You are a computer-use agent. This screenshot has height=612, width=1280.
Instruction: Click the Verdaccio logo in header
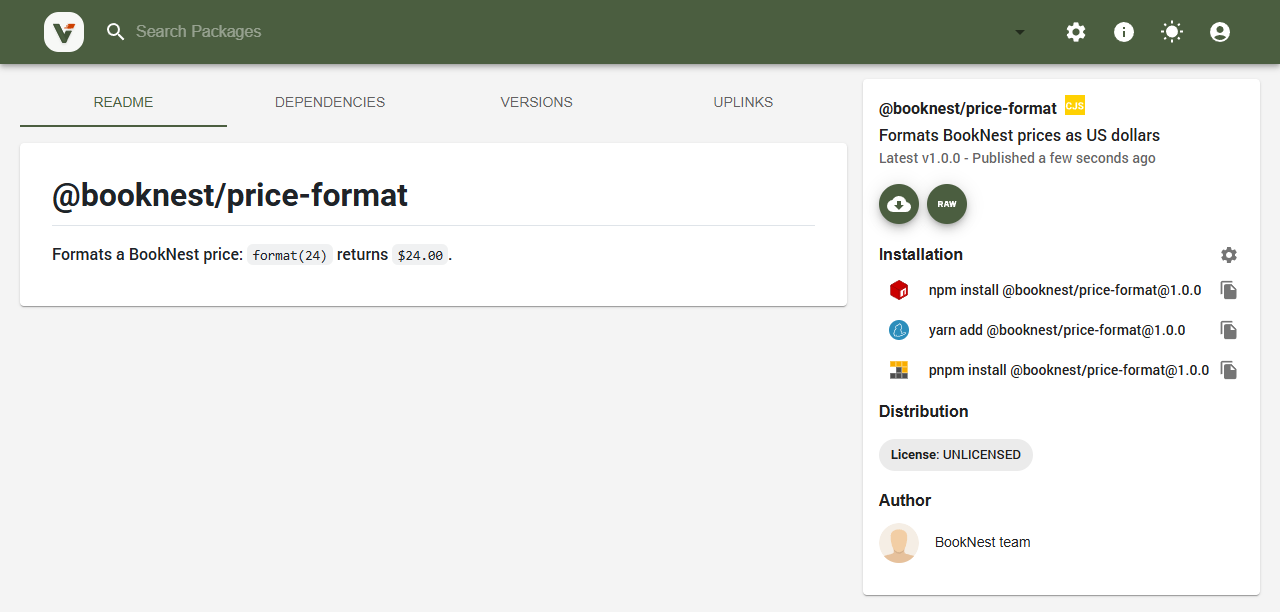(x=64, y=32)
